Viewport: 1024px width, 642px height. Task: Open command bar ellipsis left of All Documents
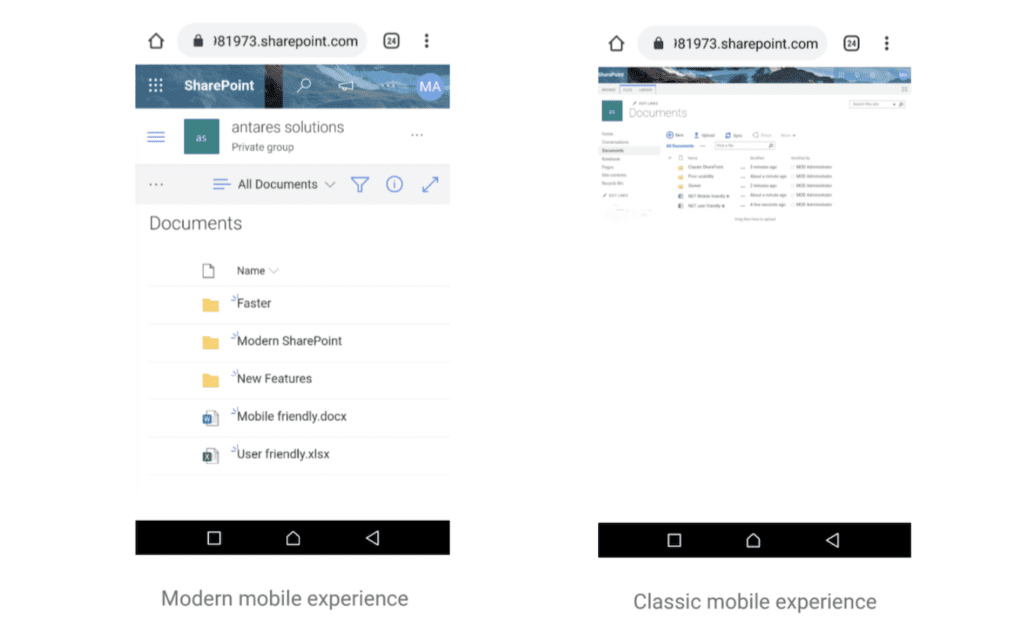156,185
